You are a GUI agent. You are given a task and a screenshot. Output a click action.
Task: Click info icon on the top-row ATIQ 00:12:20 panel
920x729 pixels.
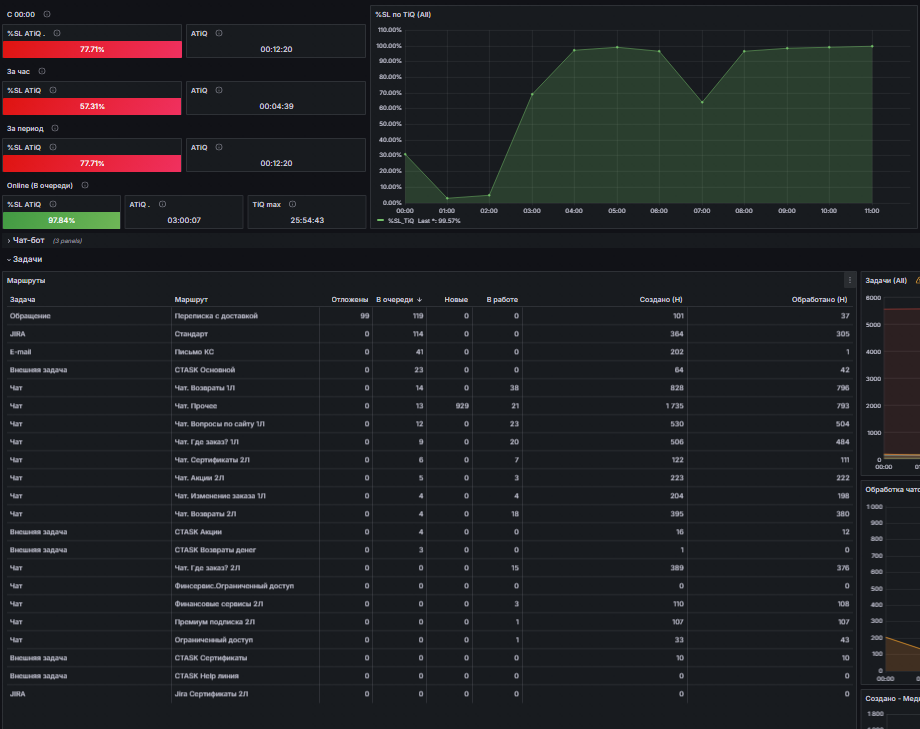click(x=219, y=33)
